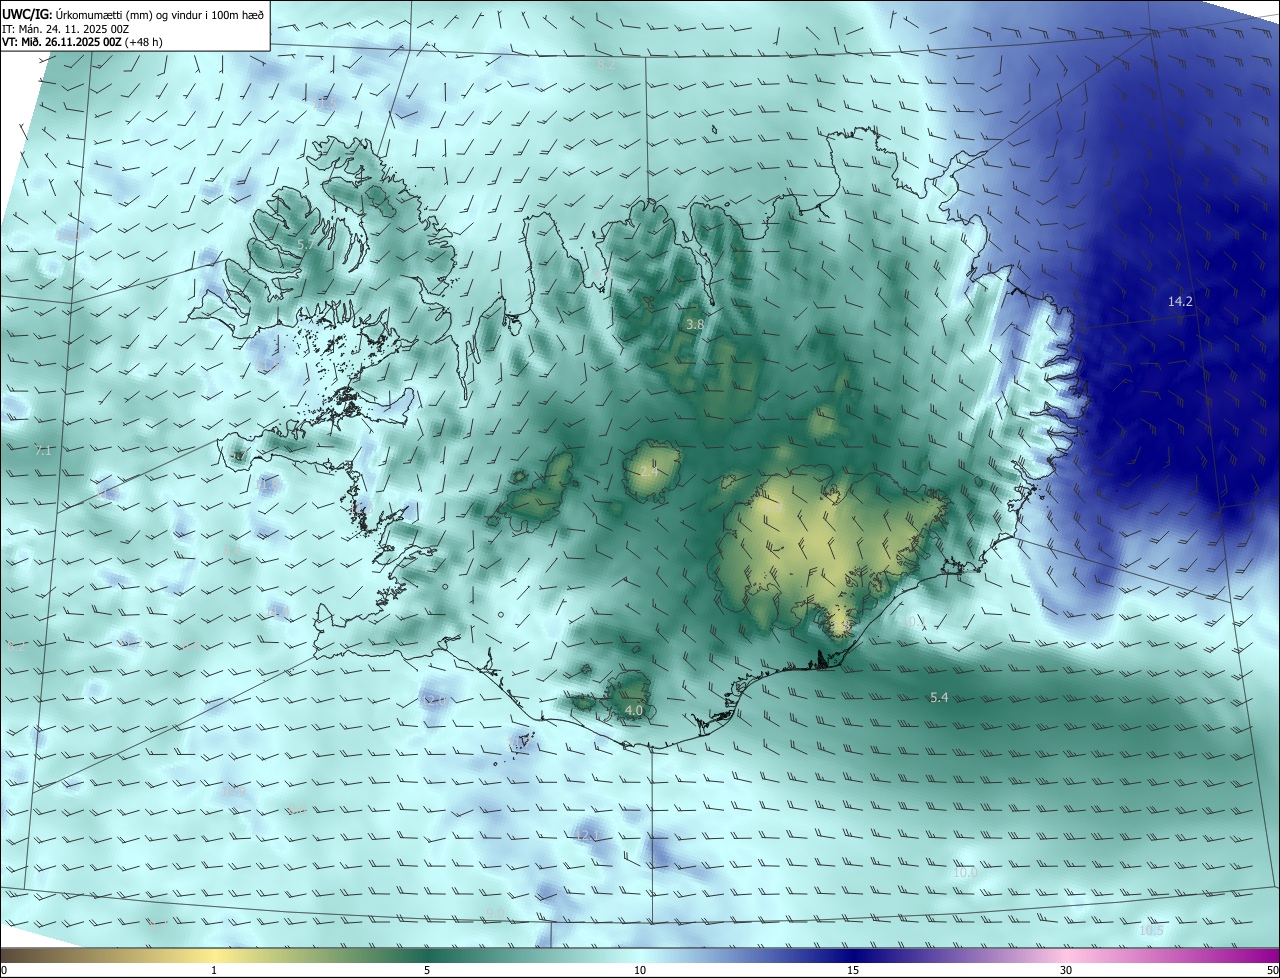Viewport: 1280px width, 978px height.
Task: Click the colorbar tick label 0
Action: (4, 970)
